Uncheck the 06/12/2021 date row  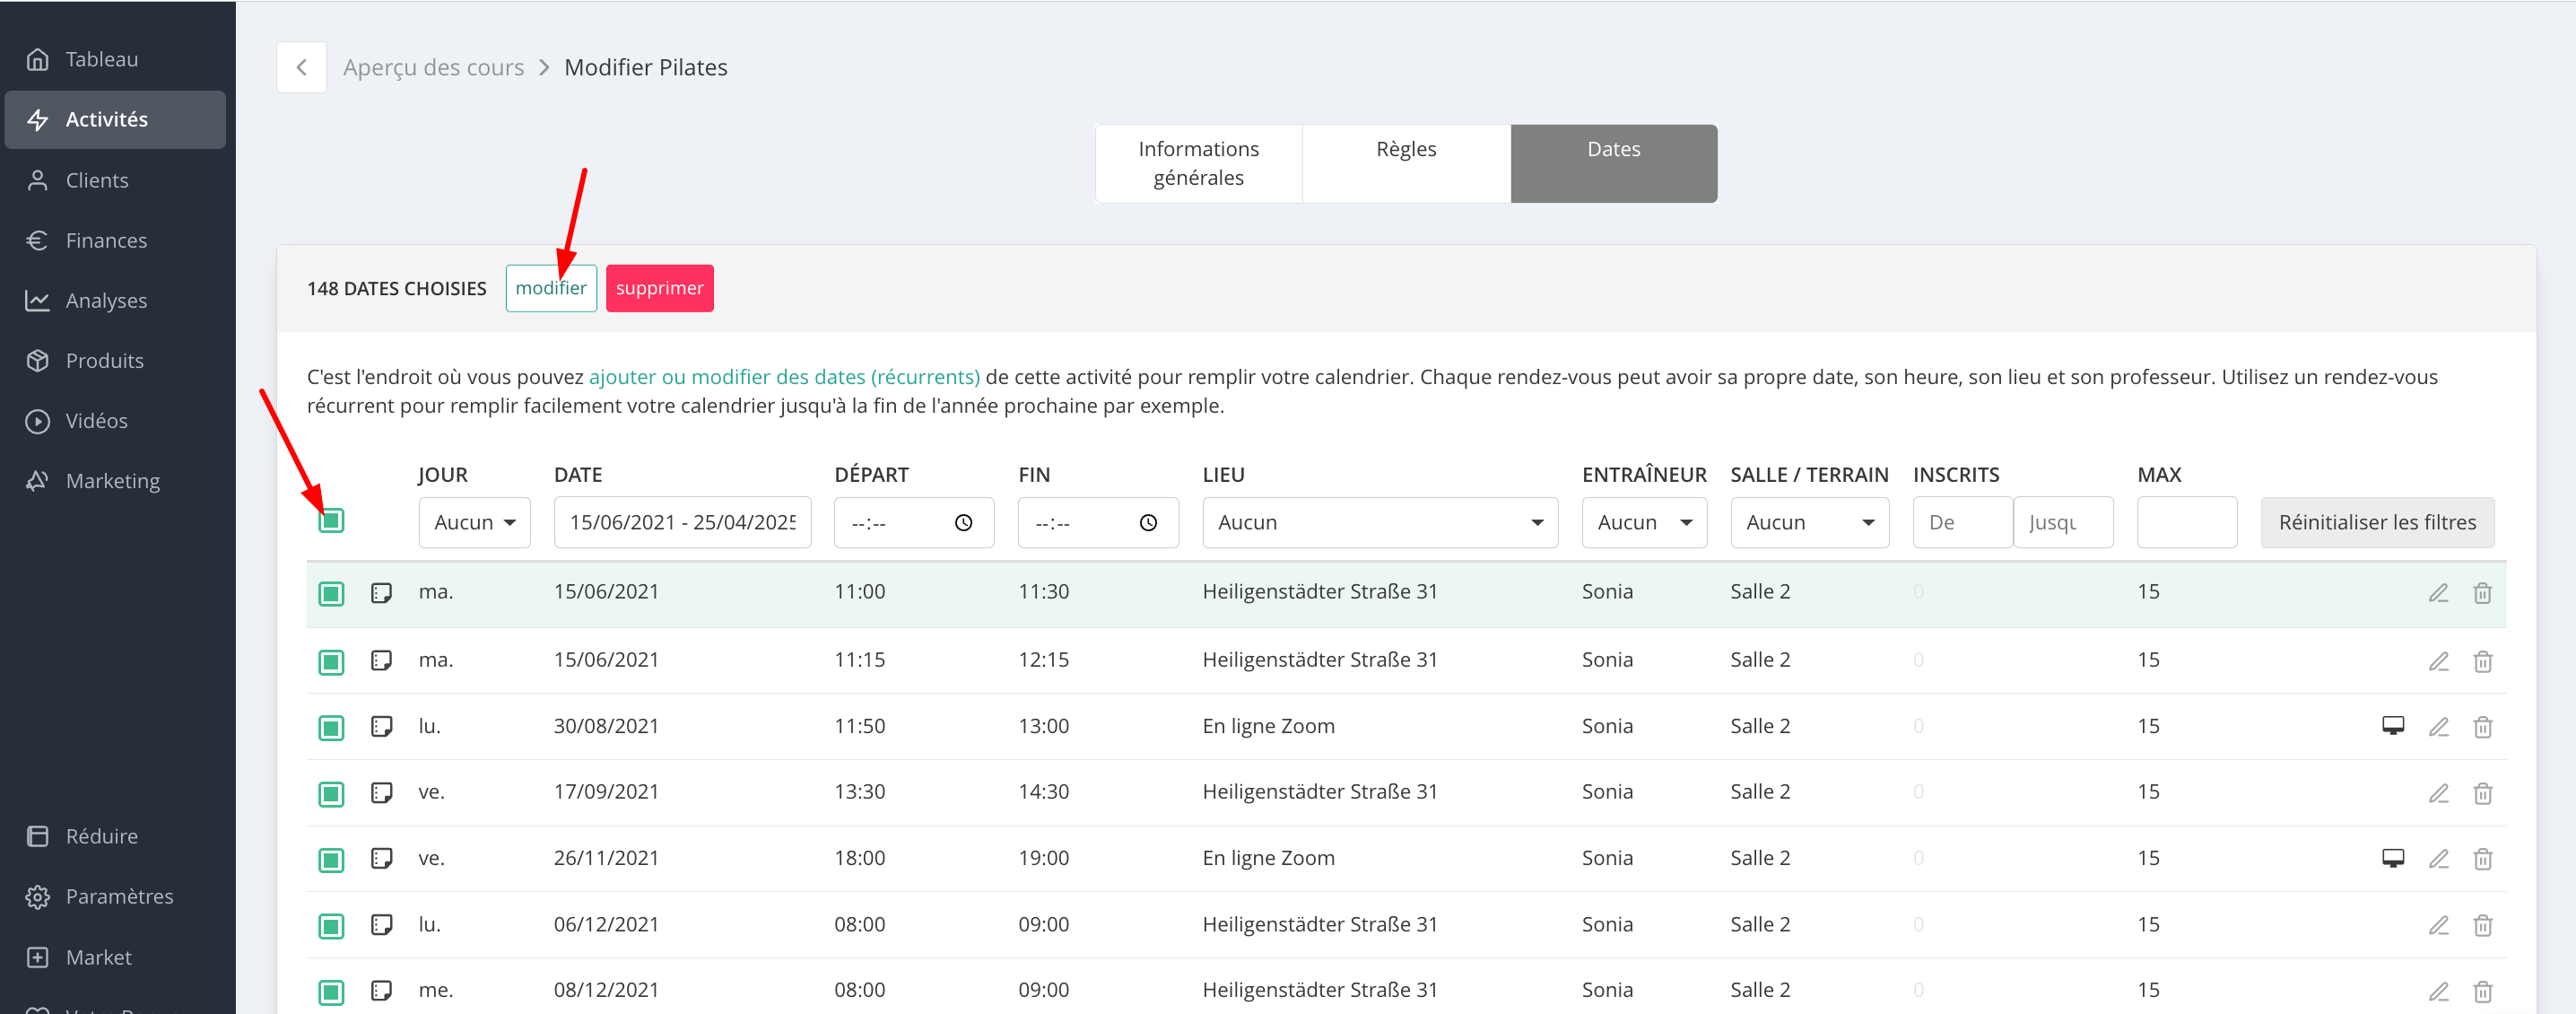tap(331, 925)
